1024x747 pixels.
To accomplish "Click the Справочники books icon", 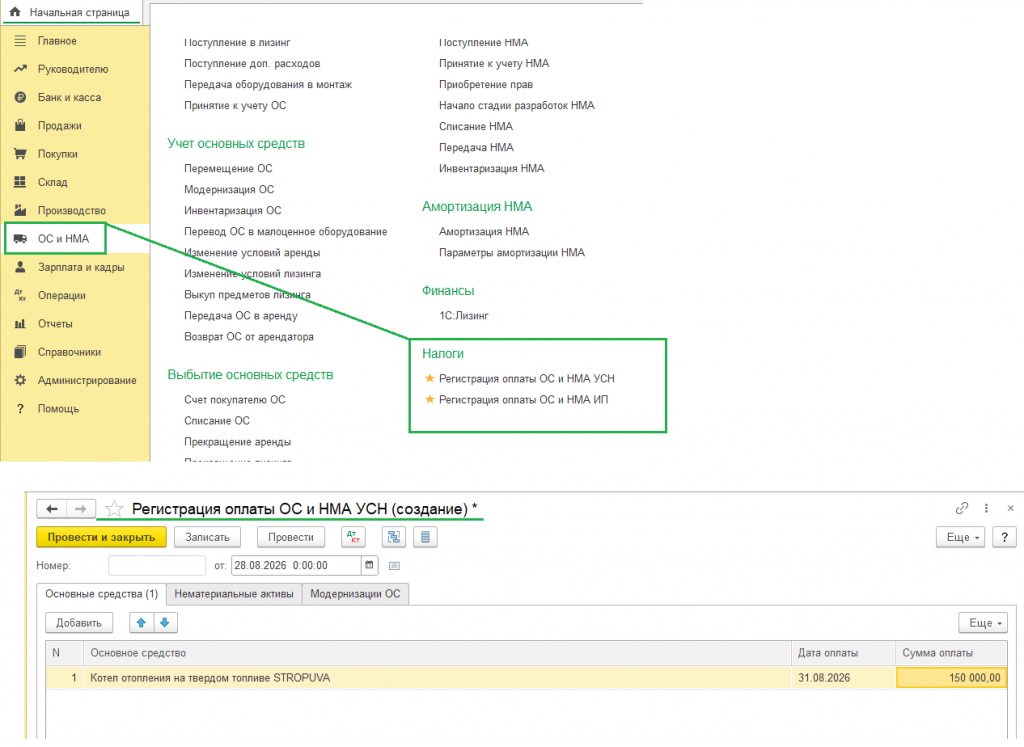I will [20, 352].
